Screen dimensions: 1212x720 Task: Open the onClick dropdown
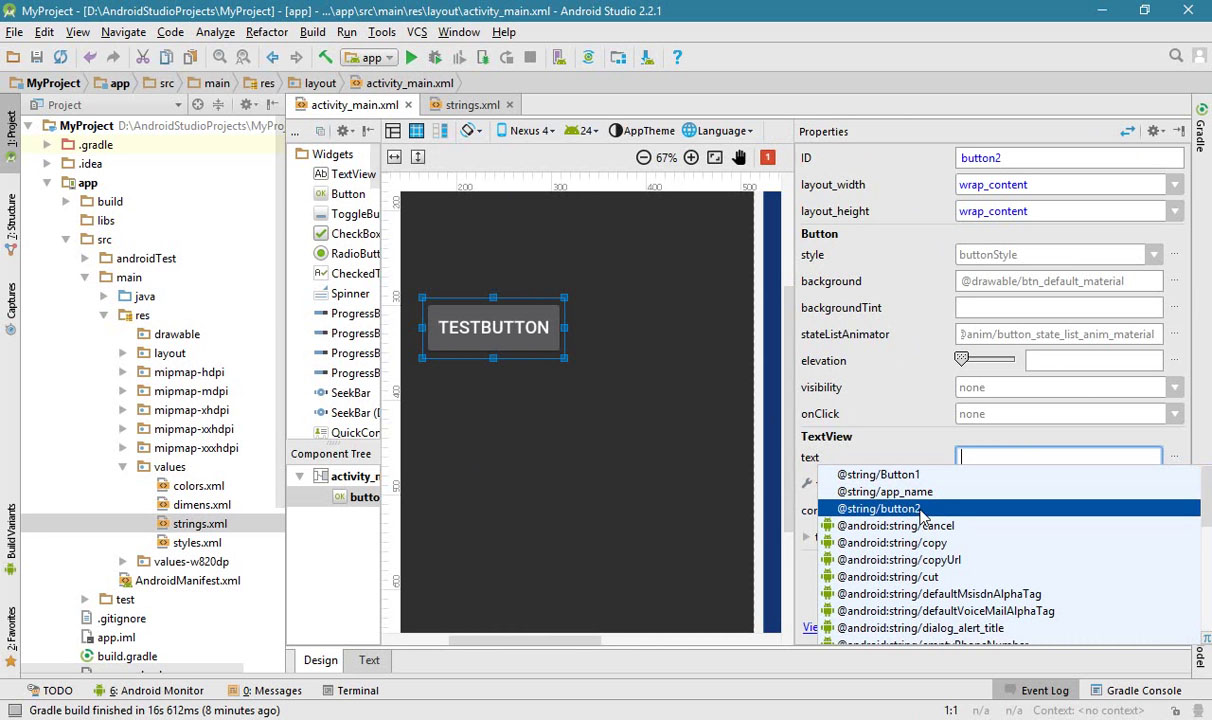point(1175,414)
